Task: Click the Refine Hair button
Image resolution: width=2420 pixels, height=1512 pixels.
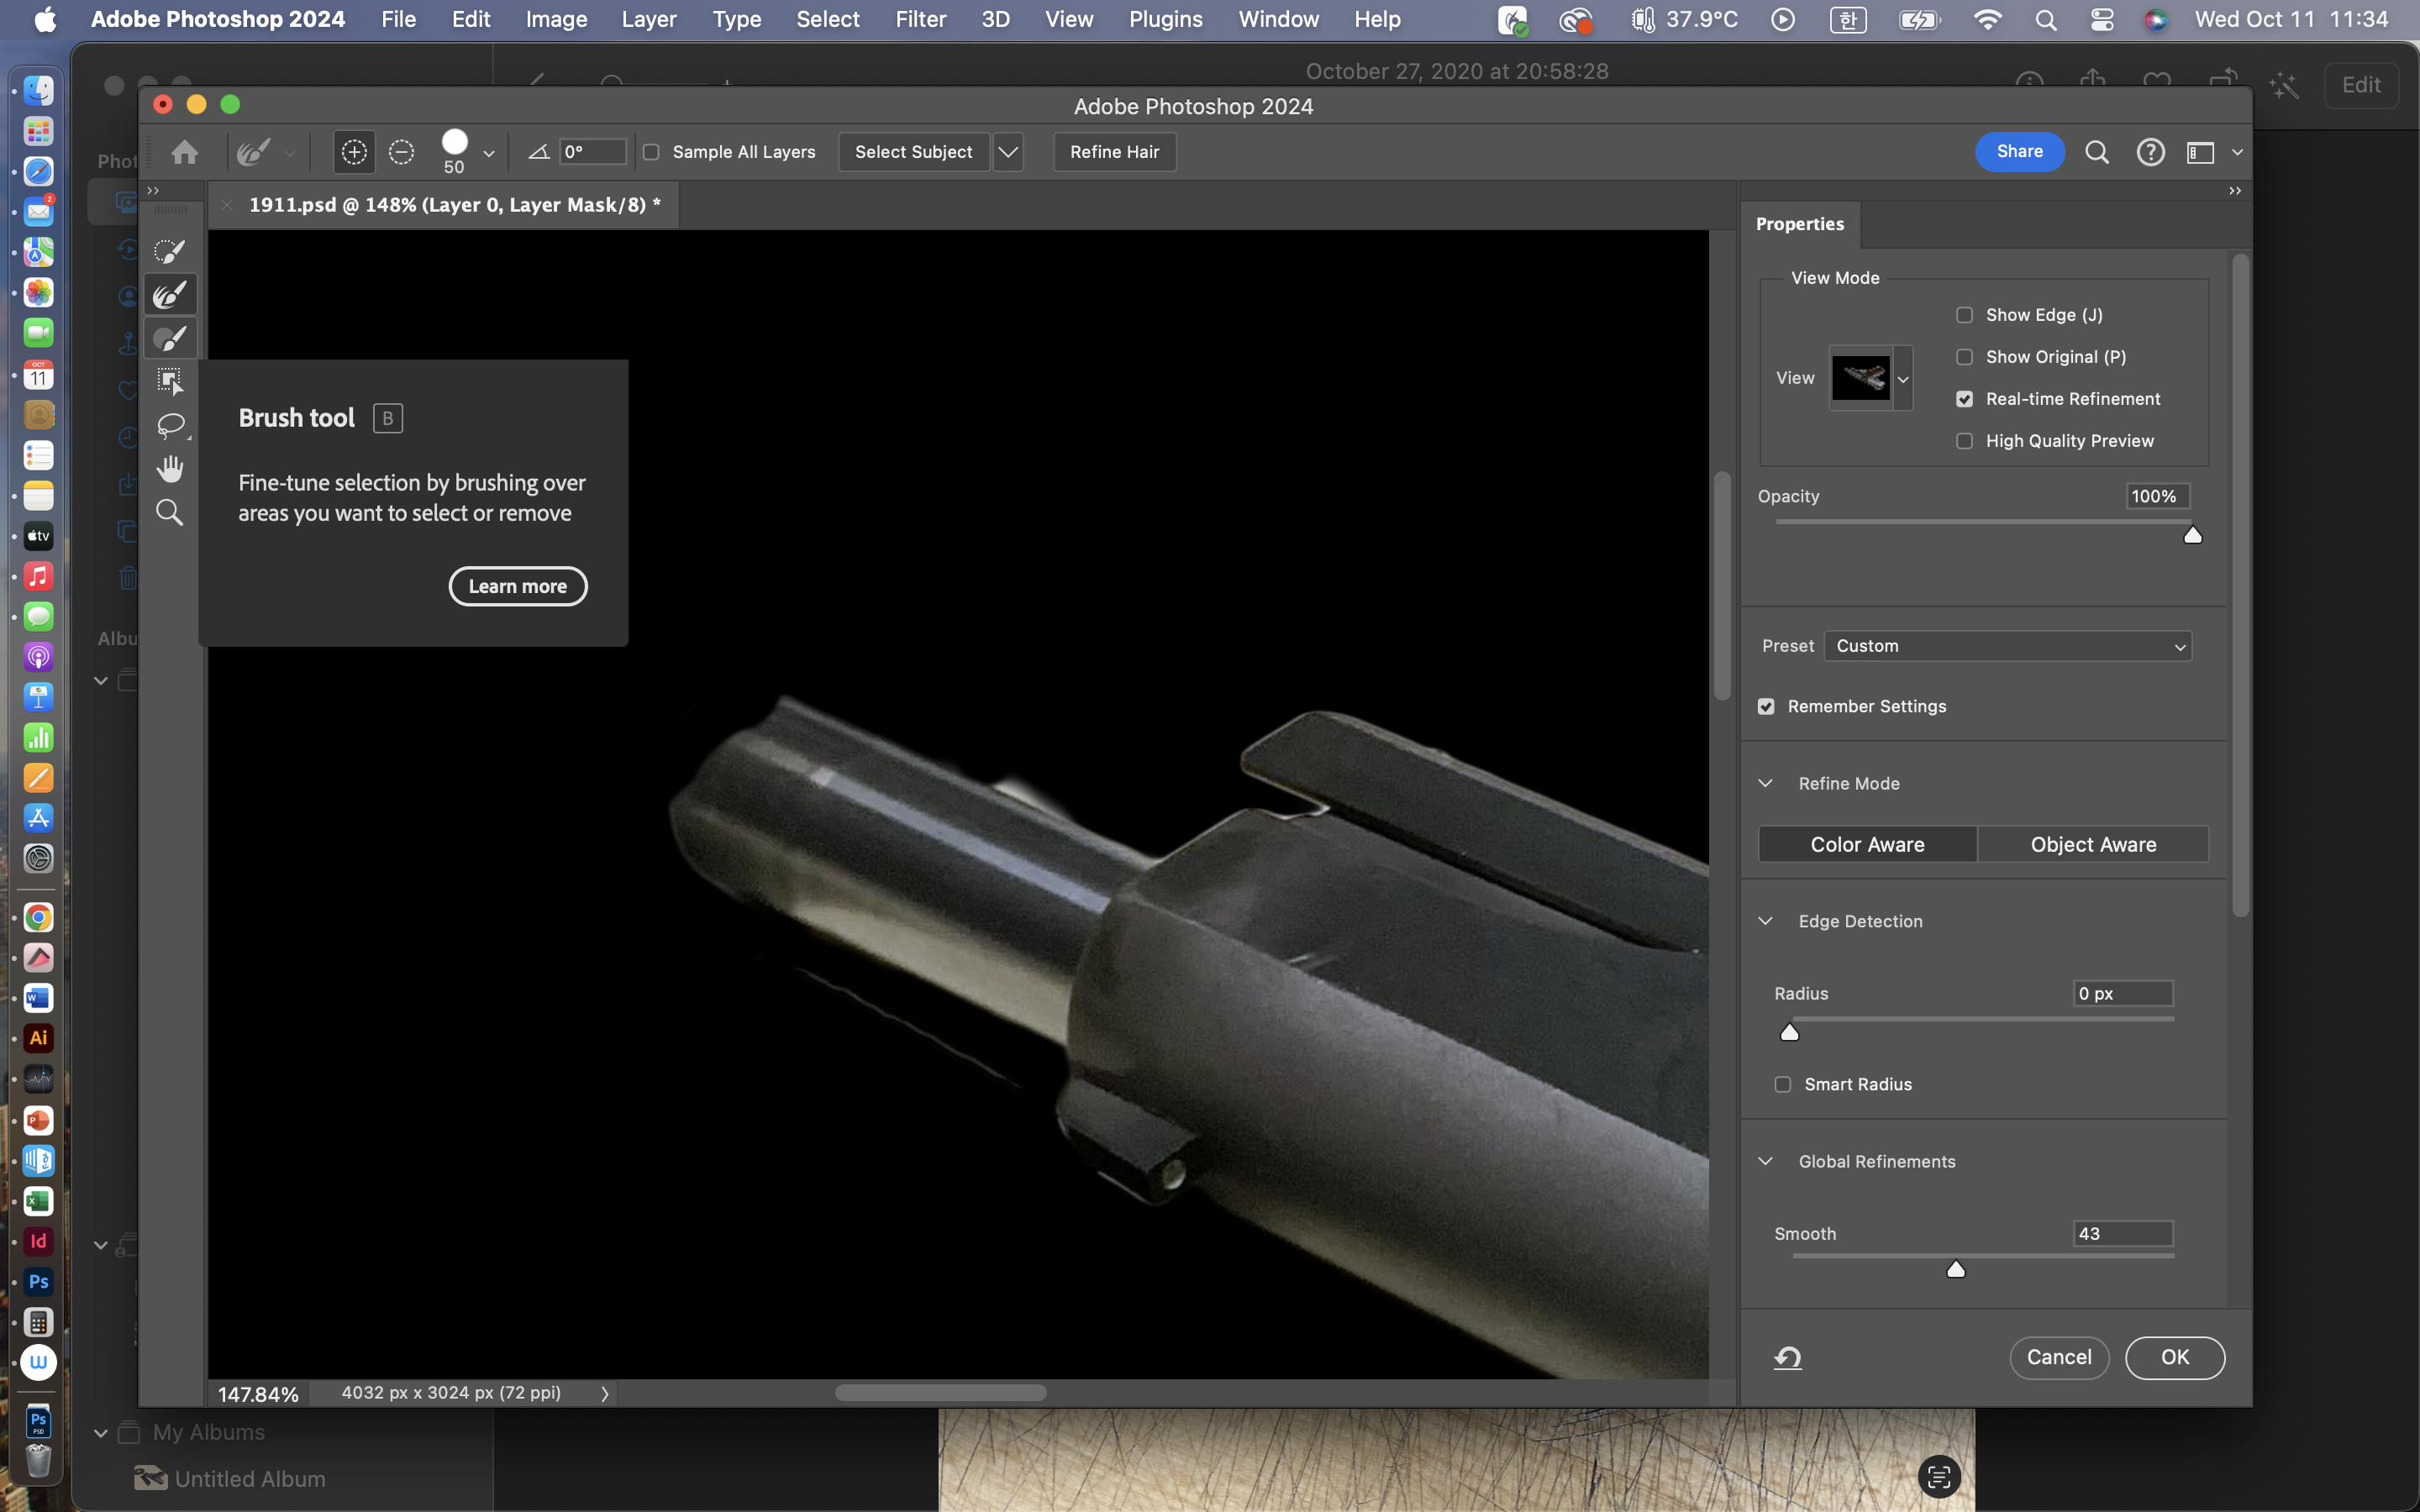Action: pyautogui.click(x=1114, y=152)
